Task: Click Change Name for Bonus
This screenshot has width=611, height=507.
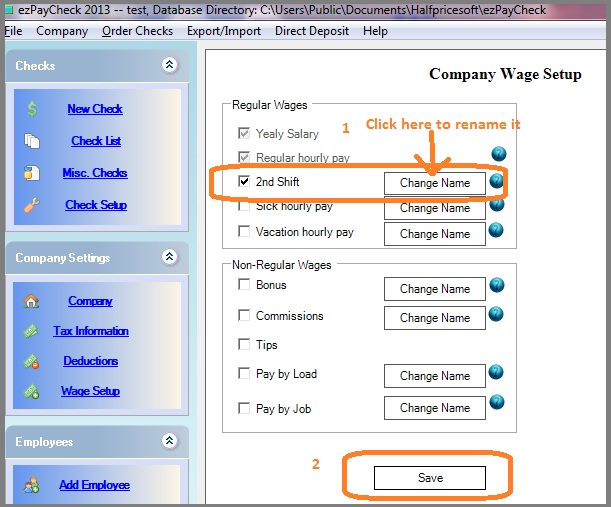Action: [435, 289]
